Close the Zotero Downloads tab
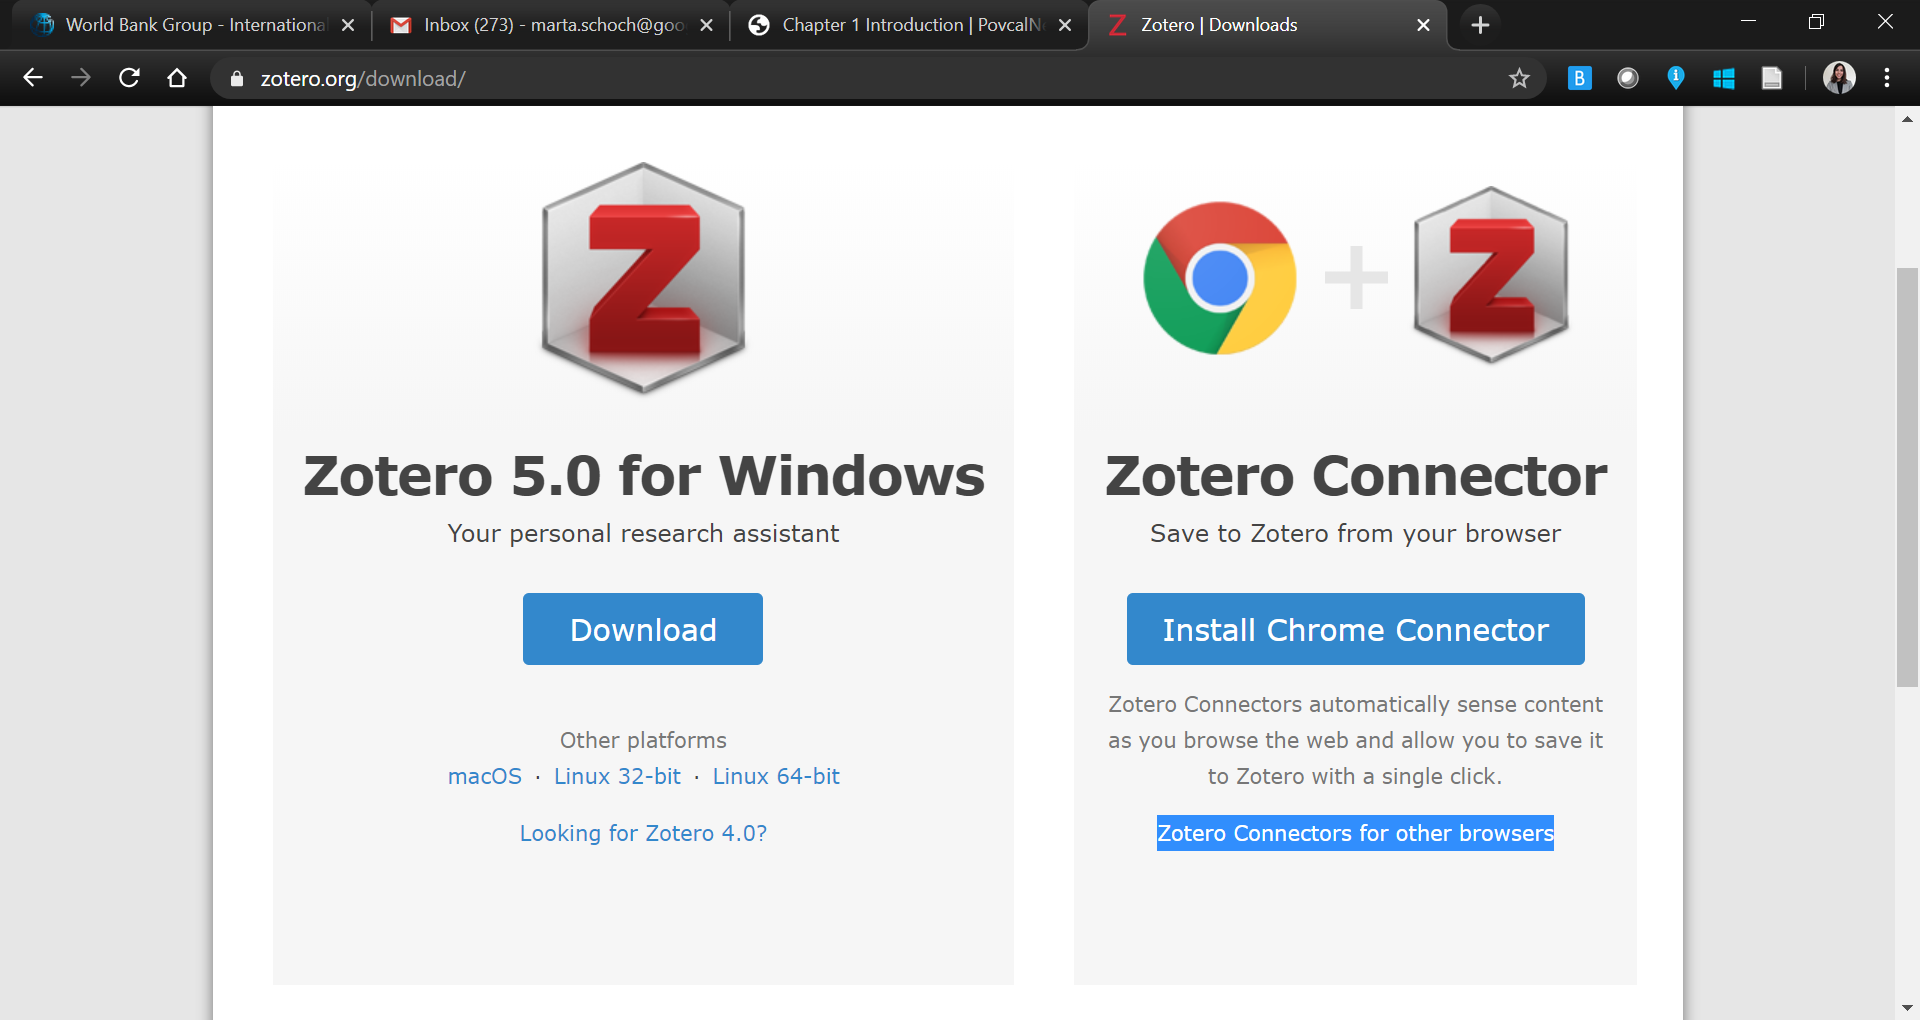The image size is (1920, 1020). (1423, 25)
